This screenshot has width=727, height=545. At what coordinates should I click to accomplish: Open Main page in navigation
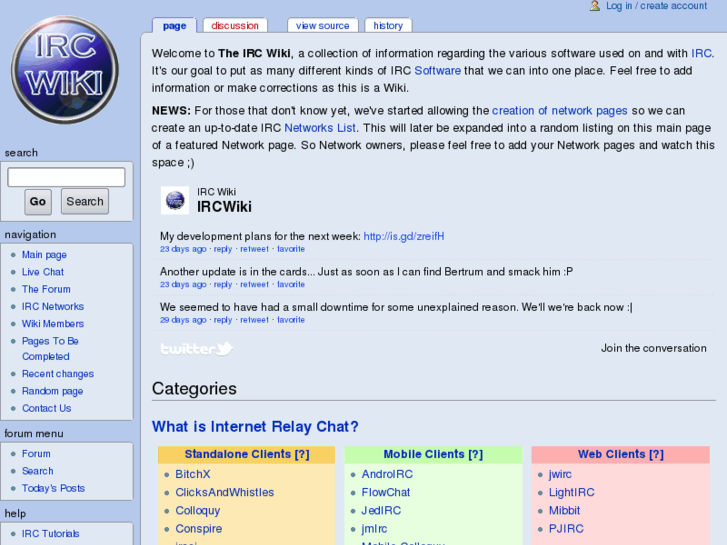[44, 255]
